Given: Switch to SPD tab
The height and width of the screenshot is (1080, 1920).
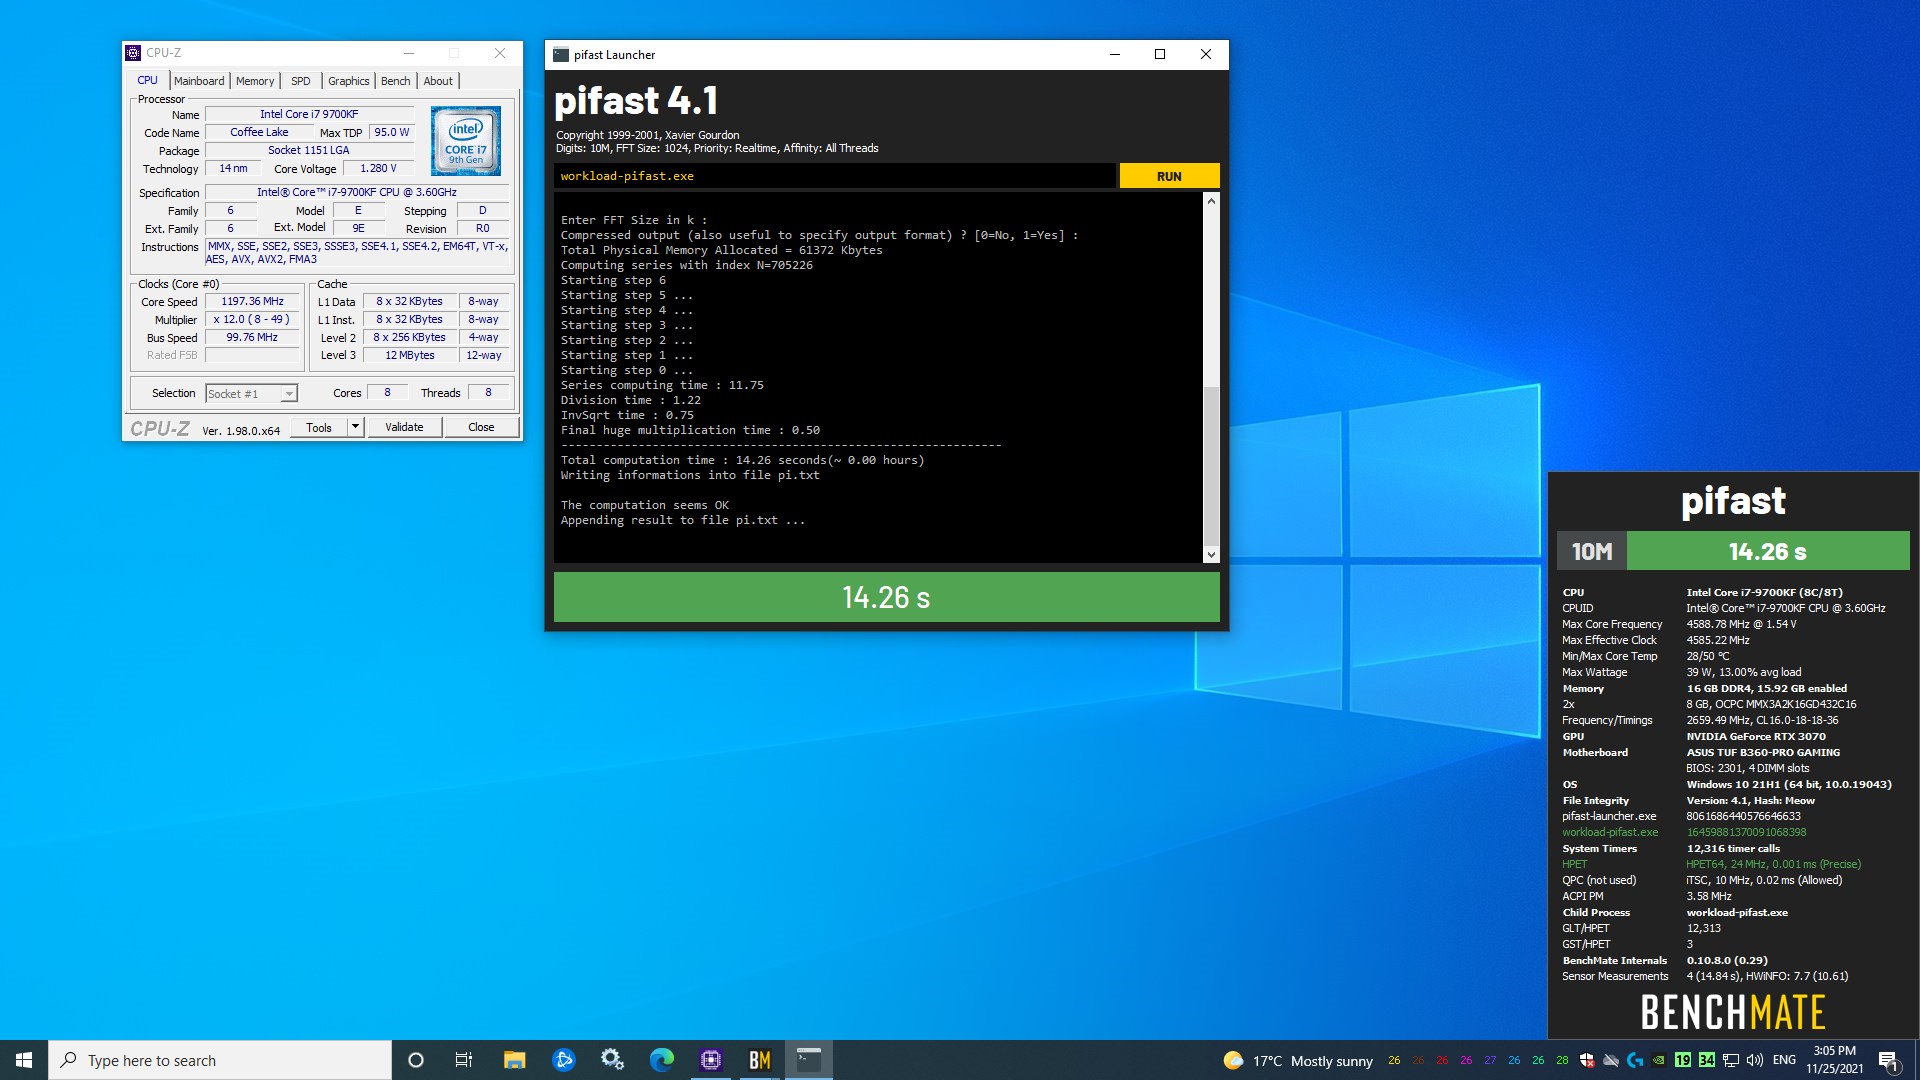Looking at the screenshot, I should [301, 81].
